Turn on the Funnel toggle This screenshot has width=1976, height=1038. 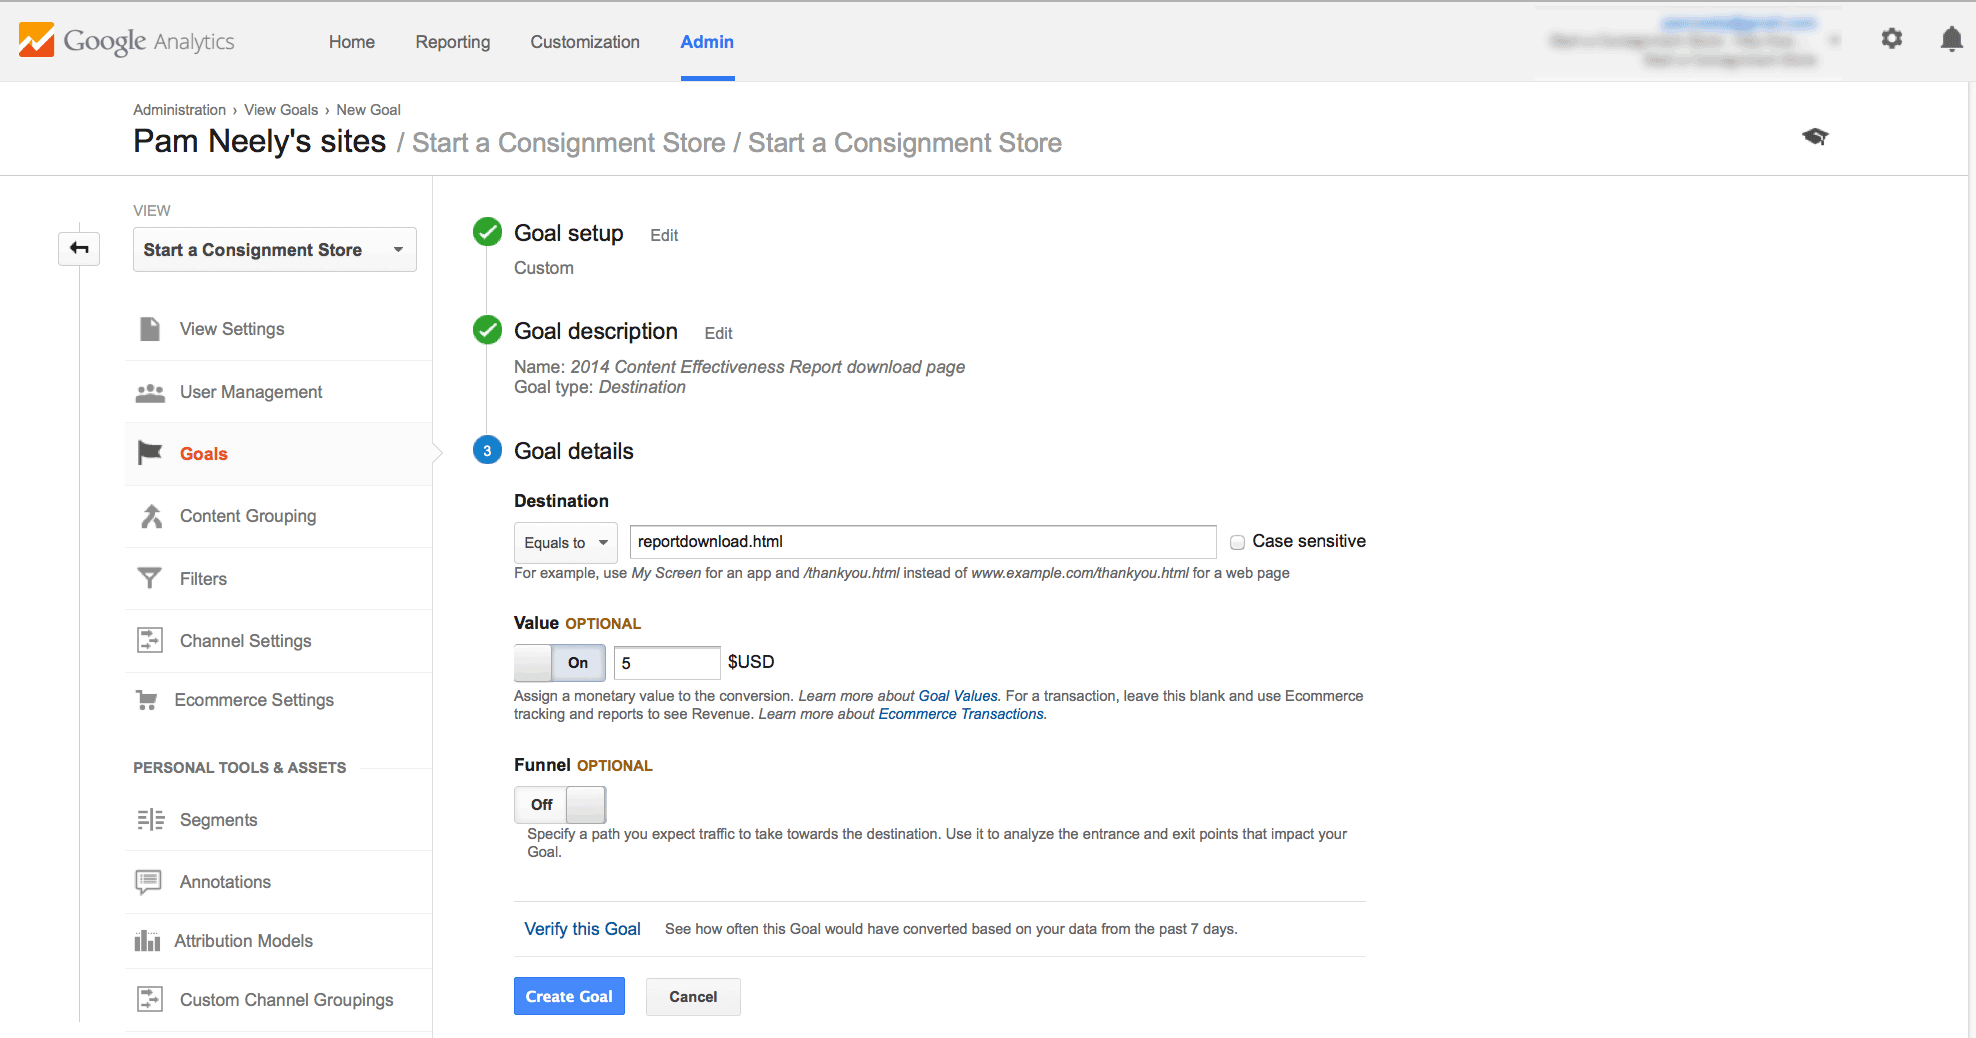559,805
